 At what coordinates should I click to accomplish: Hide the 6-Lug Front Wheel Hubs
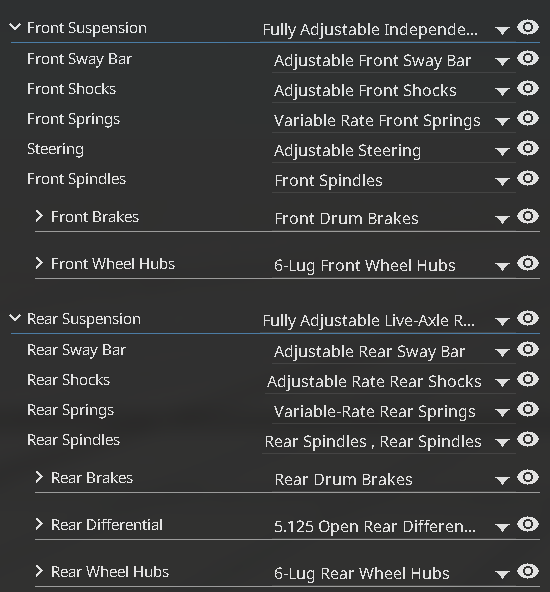[x=528, y=263]
